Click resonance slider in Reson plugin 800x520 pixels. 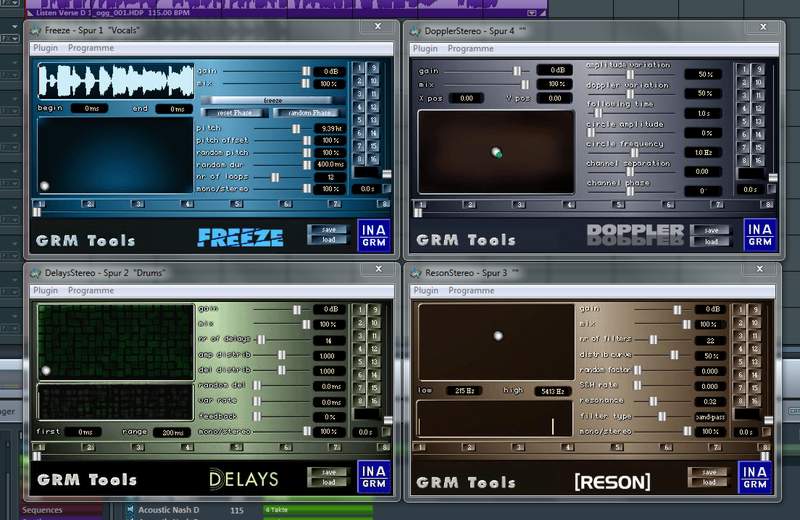pyautogui.click(x=653, y=401)
